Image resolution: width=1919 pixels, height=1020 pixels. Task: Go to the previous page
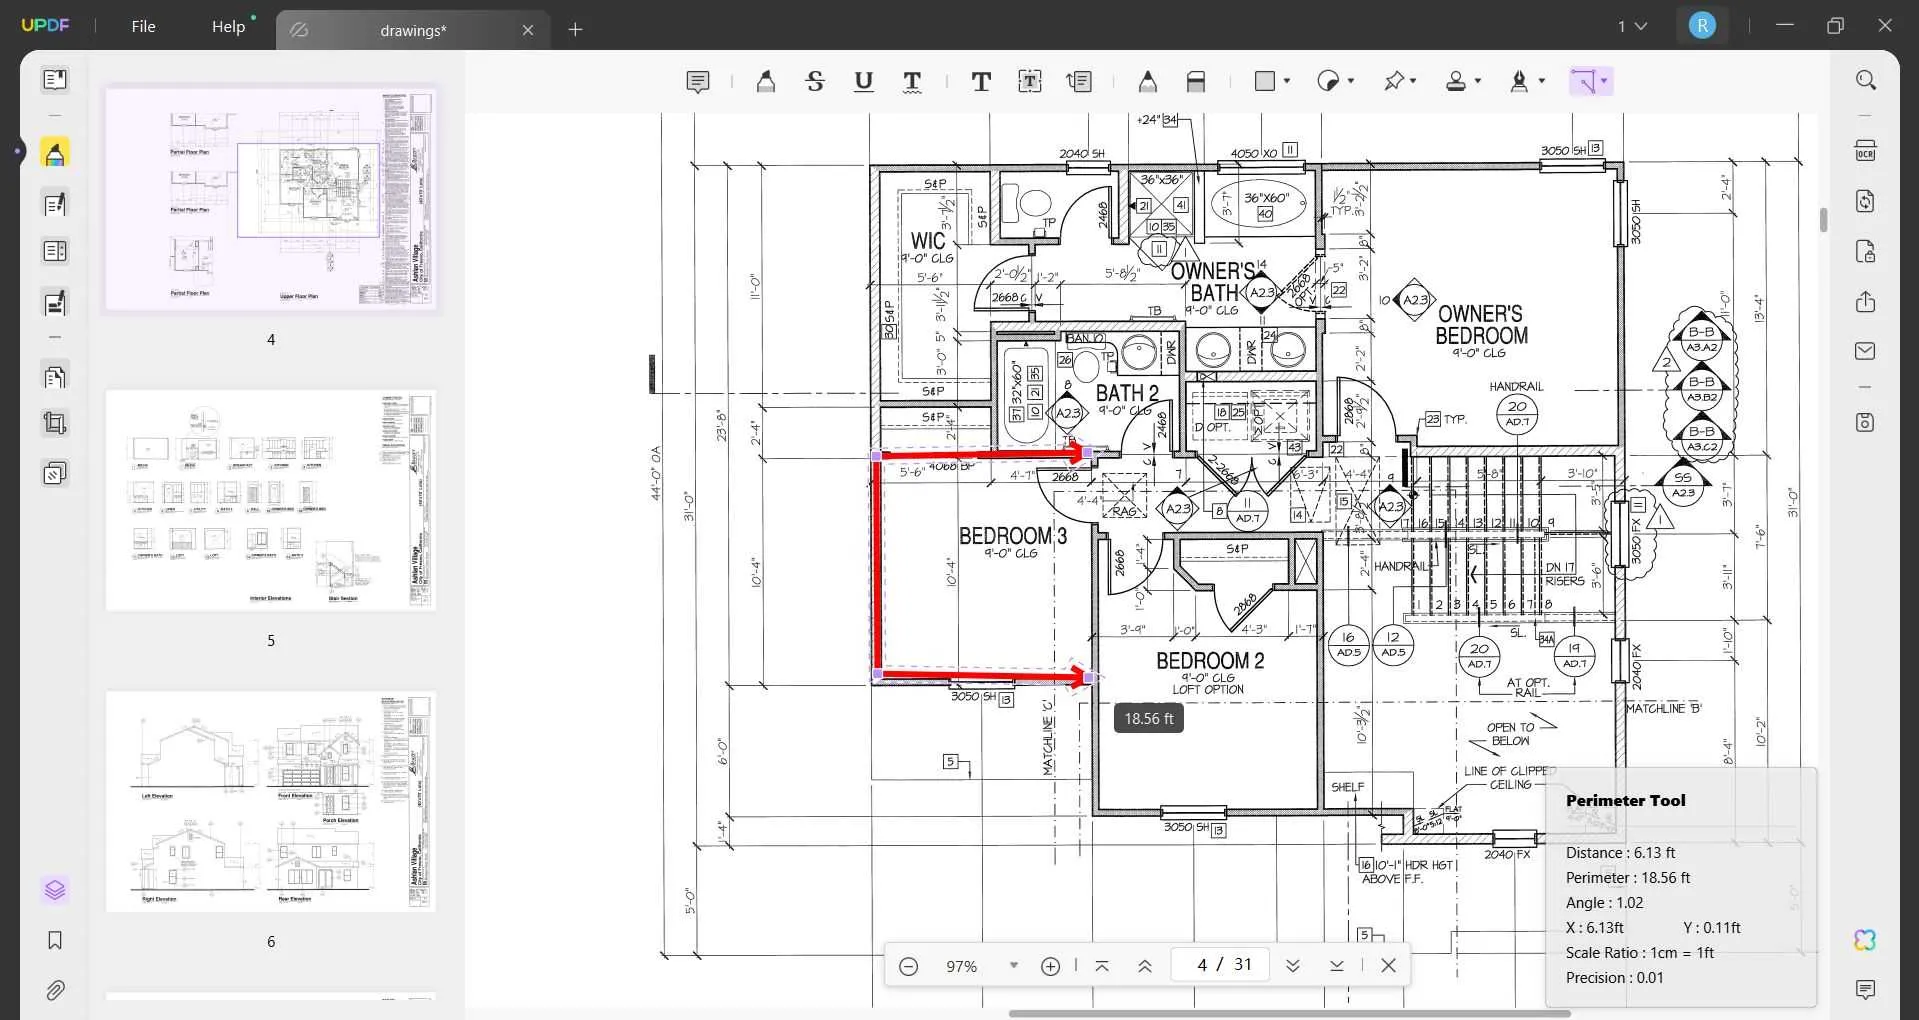(x=1145, y=966)
